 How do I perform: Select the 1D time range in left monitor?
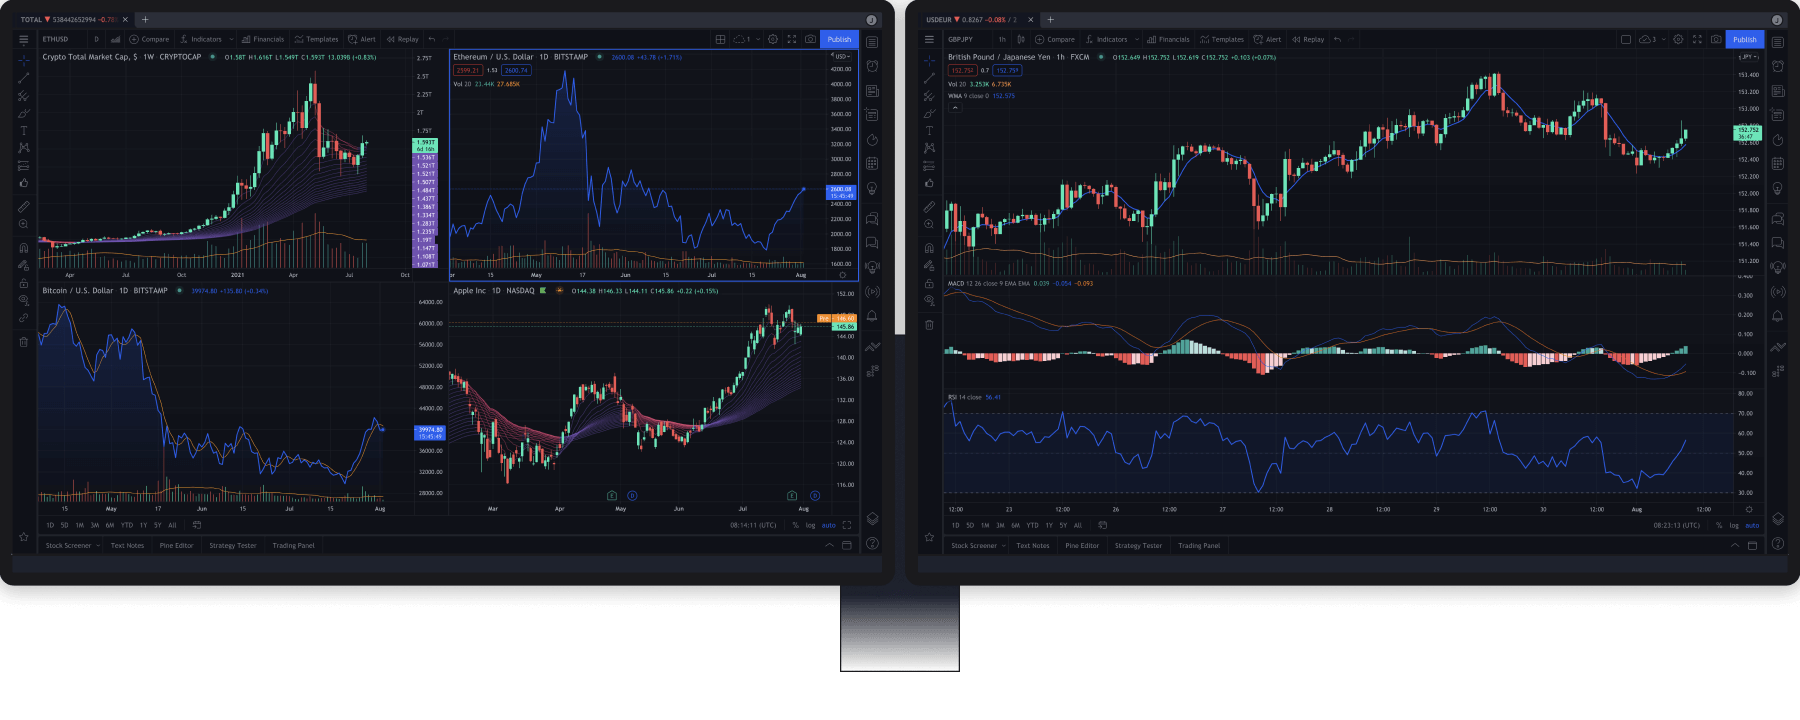click(x=50, y=525)
